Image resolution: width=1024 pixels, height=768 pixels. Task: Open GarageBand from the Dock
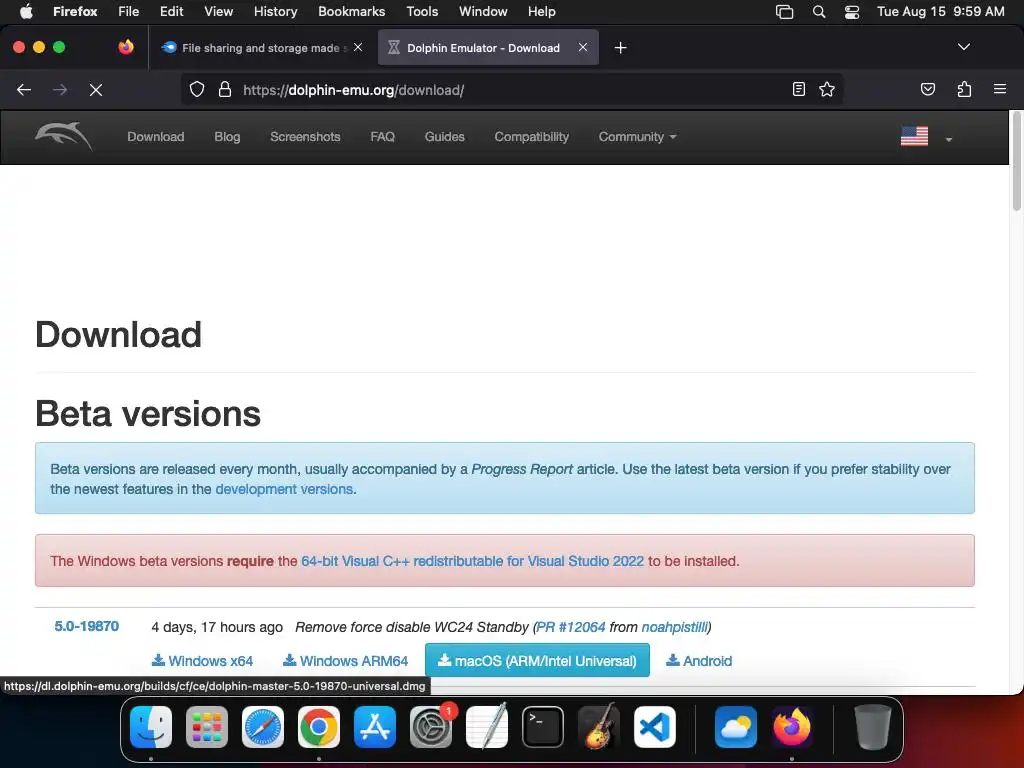pos(599,727)
